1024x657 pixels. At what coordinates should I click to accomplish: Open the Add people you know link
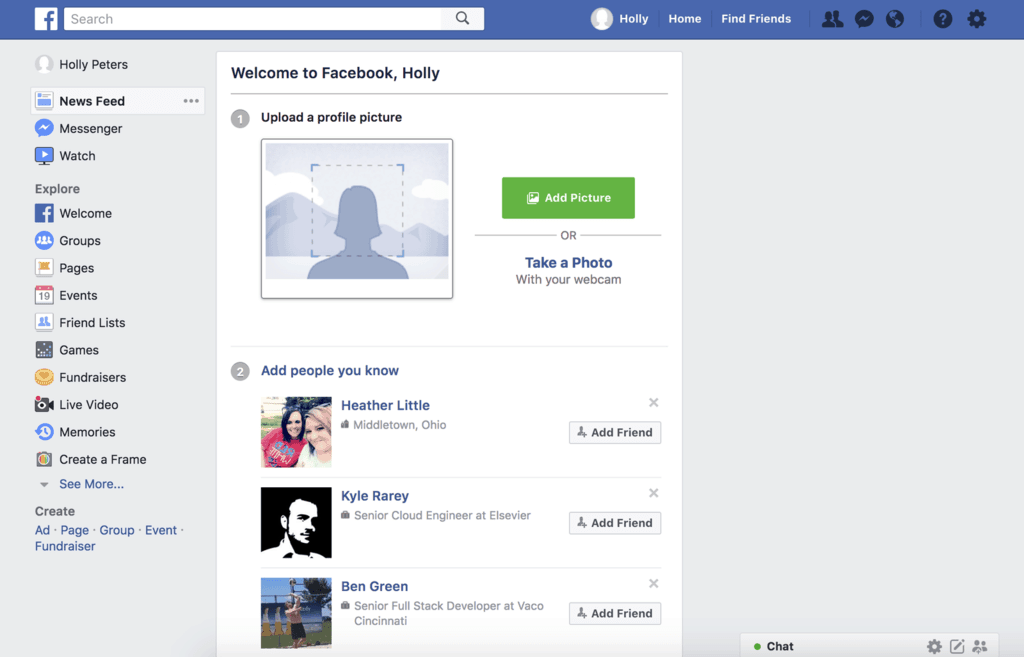point(330,370)
